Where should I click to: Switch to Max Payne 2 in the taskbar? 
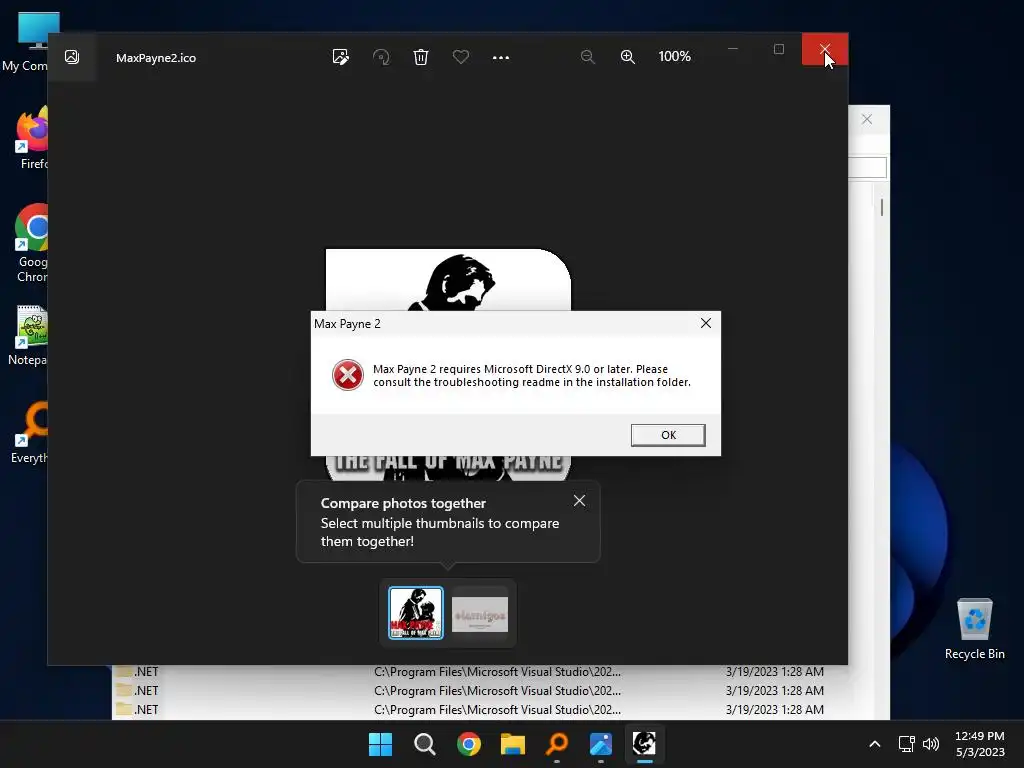[x=645, y=744]
